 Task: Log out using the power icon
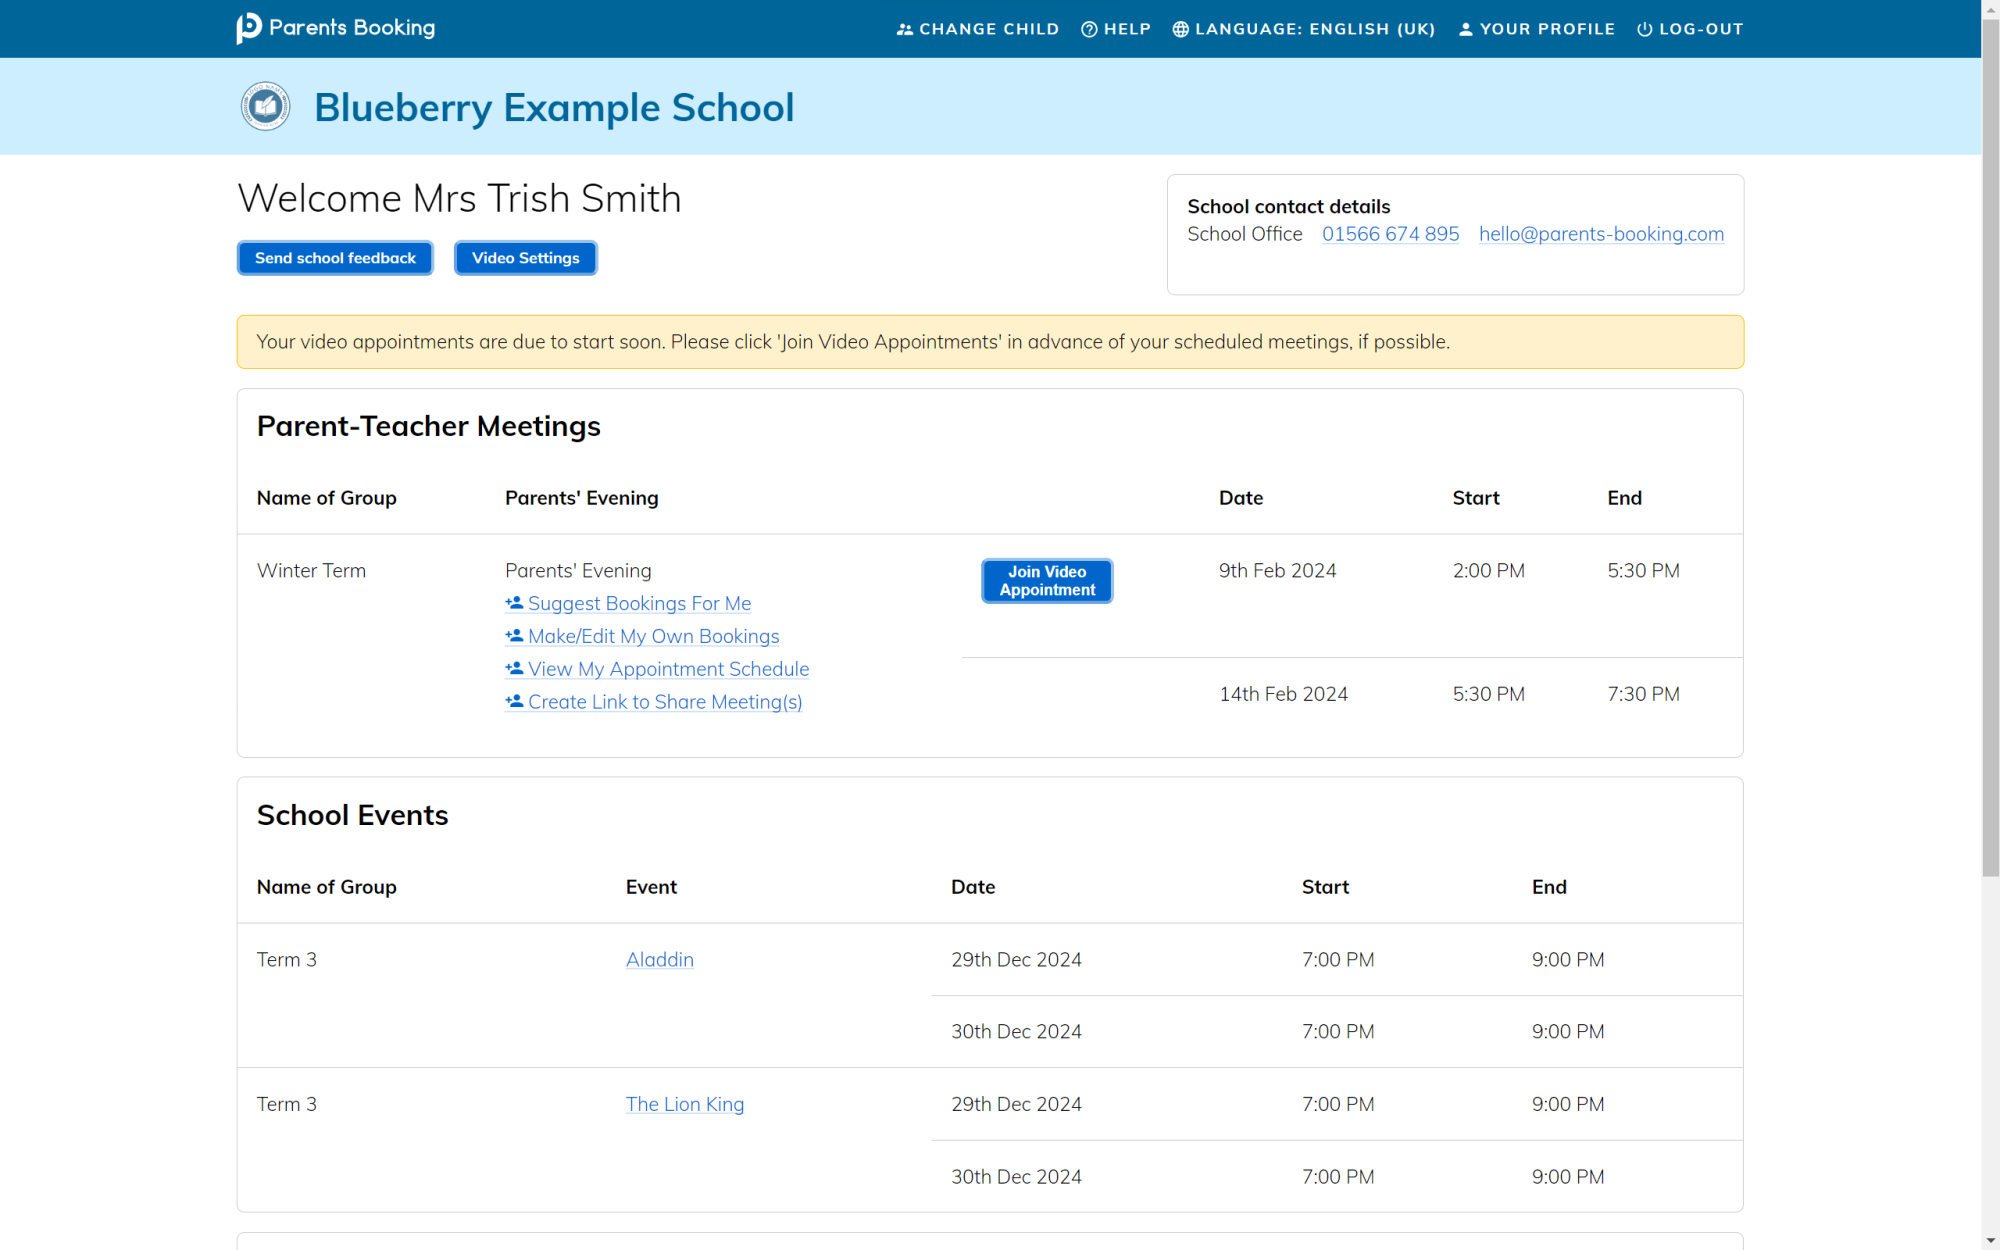[x=1644, y=29]
